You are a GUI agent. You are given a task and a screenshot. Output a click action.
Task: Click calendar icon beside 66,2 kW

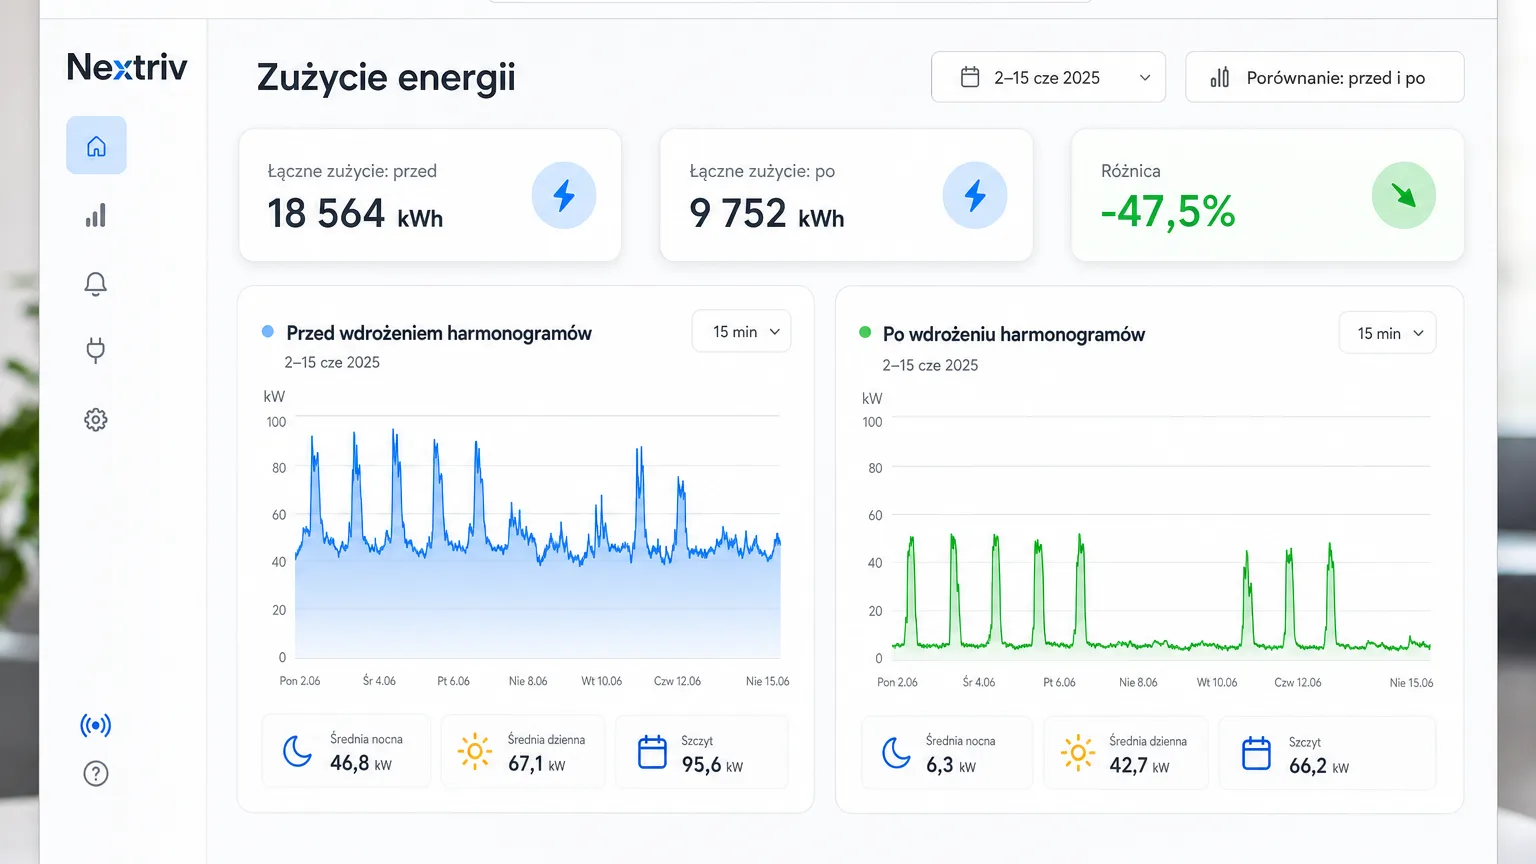pos(1256,753)
